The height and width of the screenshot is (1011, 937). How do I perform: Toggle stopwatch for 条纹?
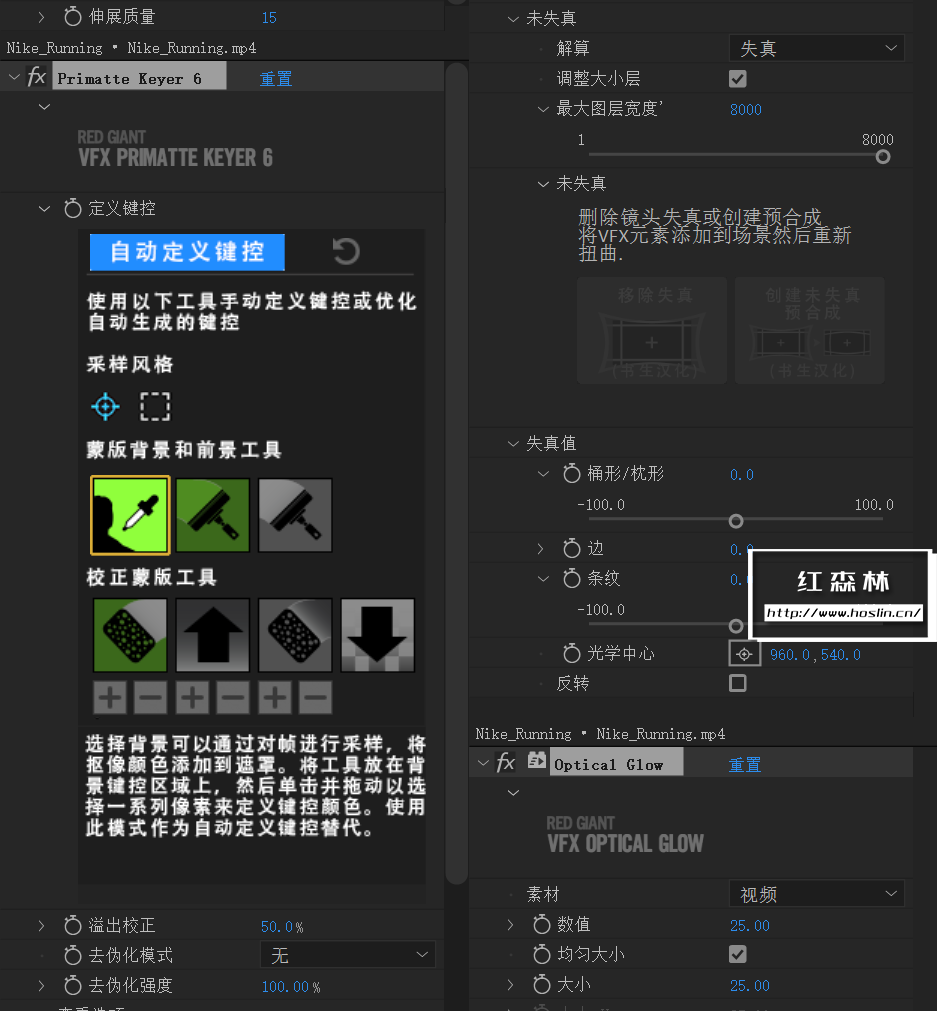click(x=571, y=578)
